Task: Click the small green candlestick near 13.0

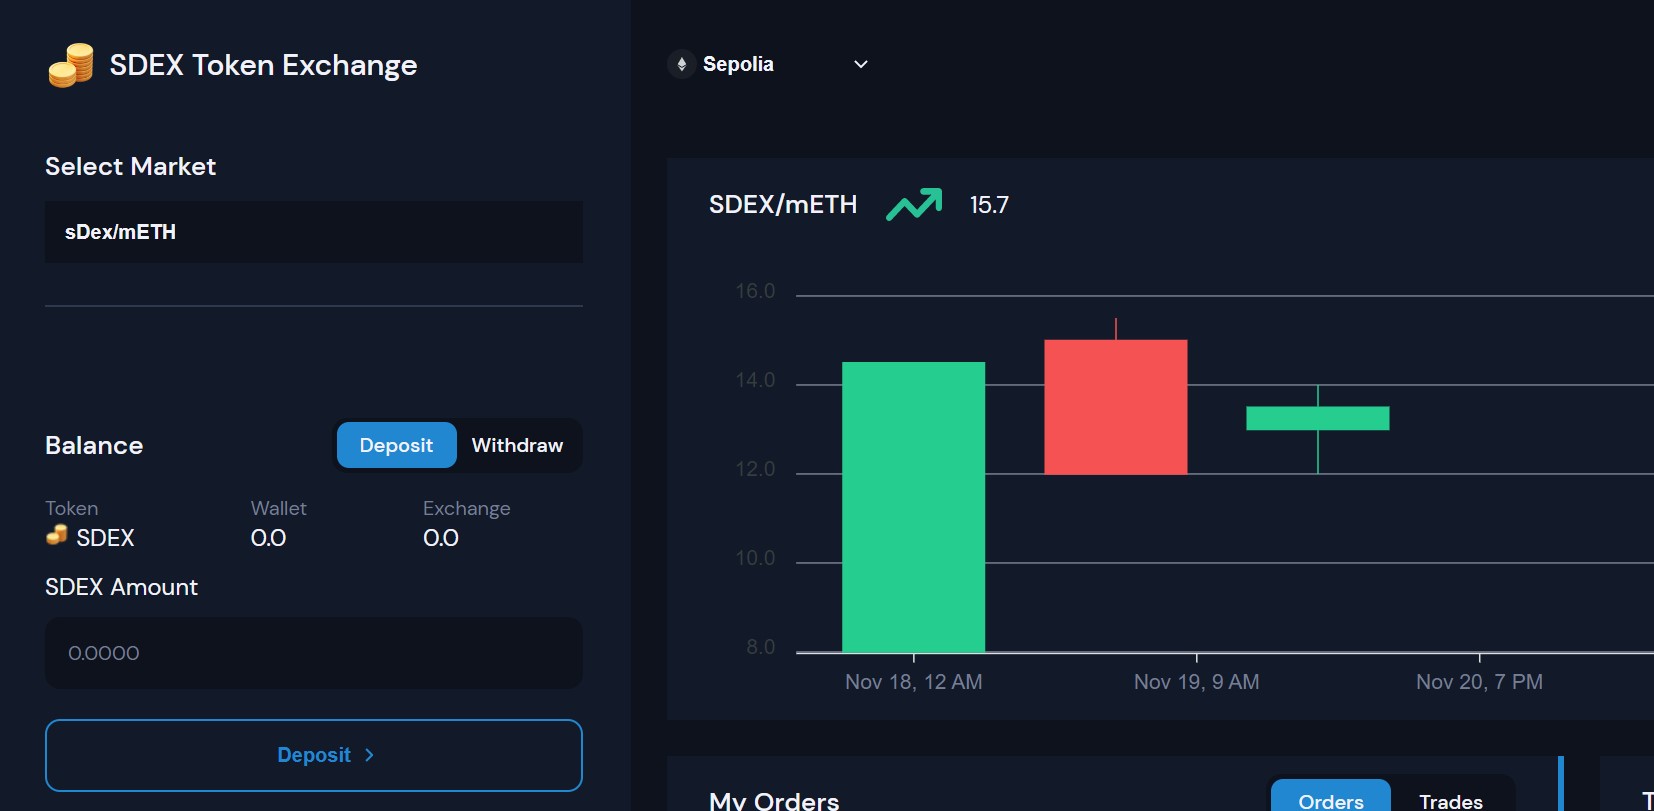Action: 1317,418
